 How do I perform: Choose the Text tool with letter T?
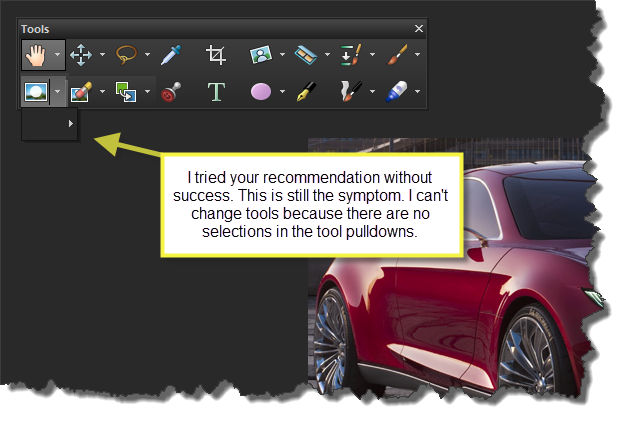click(215, 92)
